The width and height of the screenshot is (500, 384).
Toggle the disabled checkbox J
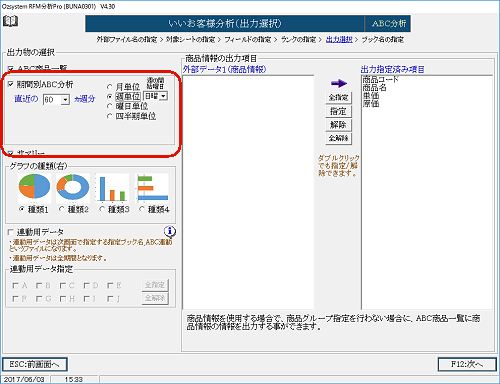[x=110, y=299]
